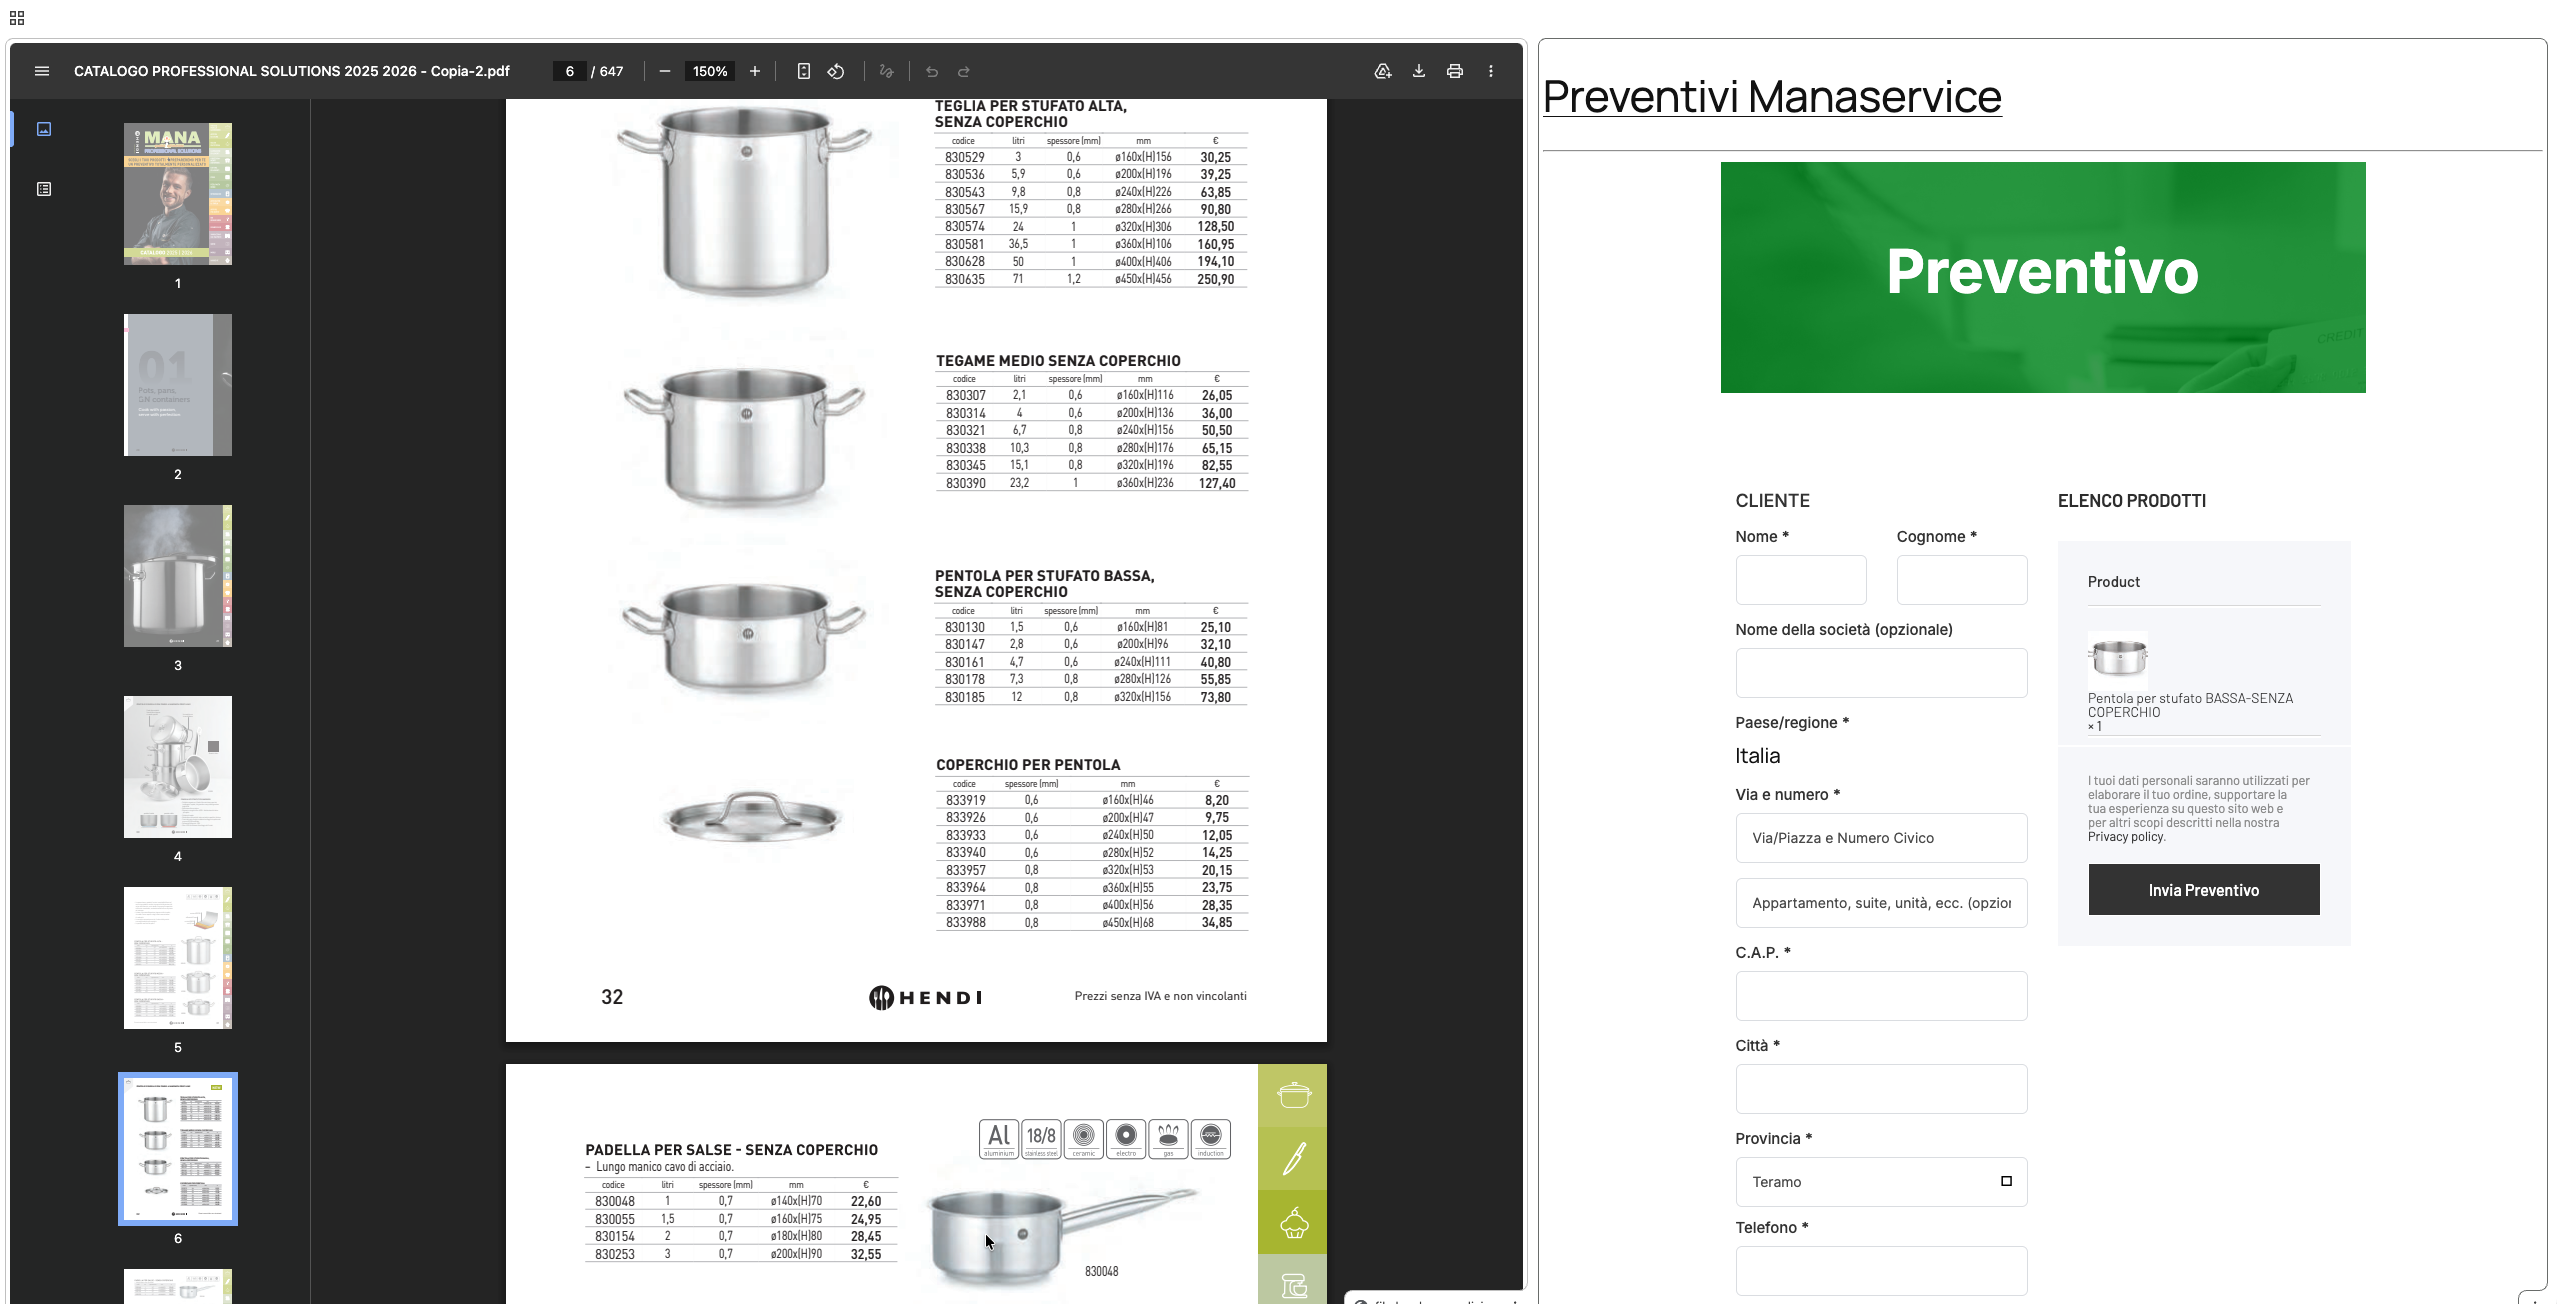This screenshot has height=1304, width=2557.
Task: Zoom out the PDF document
Action: click(x=665, y=71)
